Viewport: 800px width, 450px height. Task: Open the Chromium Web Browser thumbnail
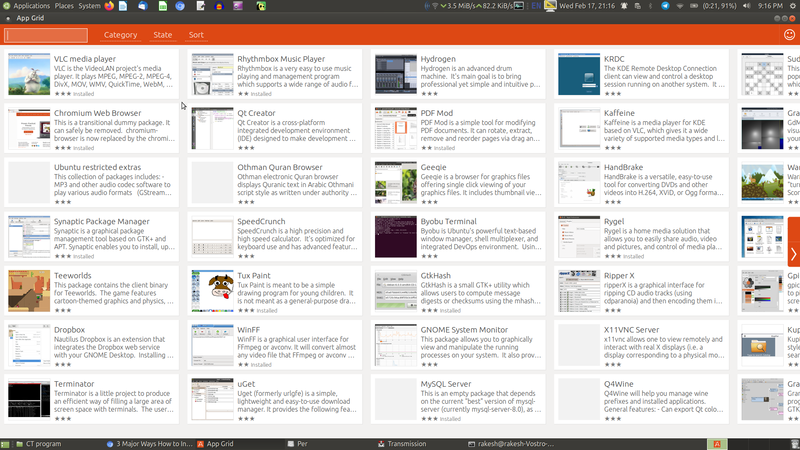tap(29, 128)
